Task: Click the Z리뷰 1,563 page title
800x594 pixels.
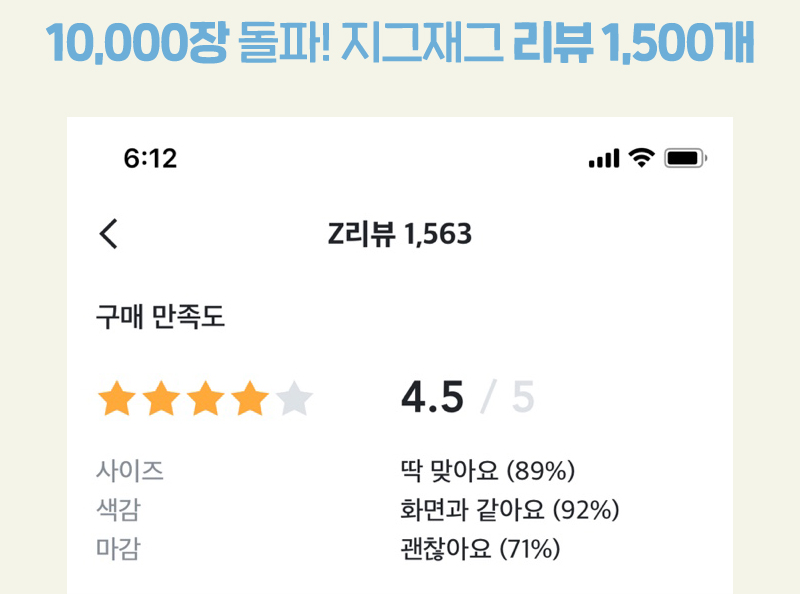Action: tap(399, 234)
